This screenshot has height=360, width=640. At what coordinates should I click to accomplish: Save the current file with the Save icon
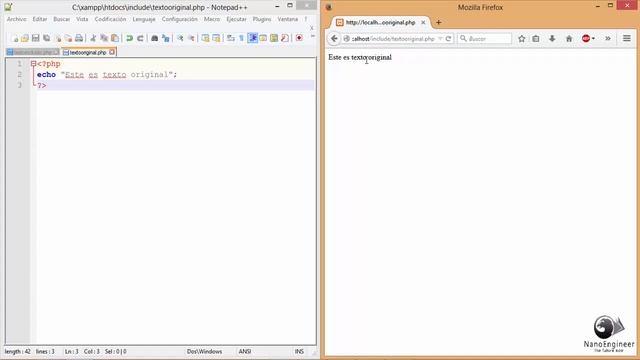pyautogui.click(x=36, y=38)
